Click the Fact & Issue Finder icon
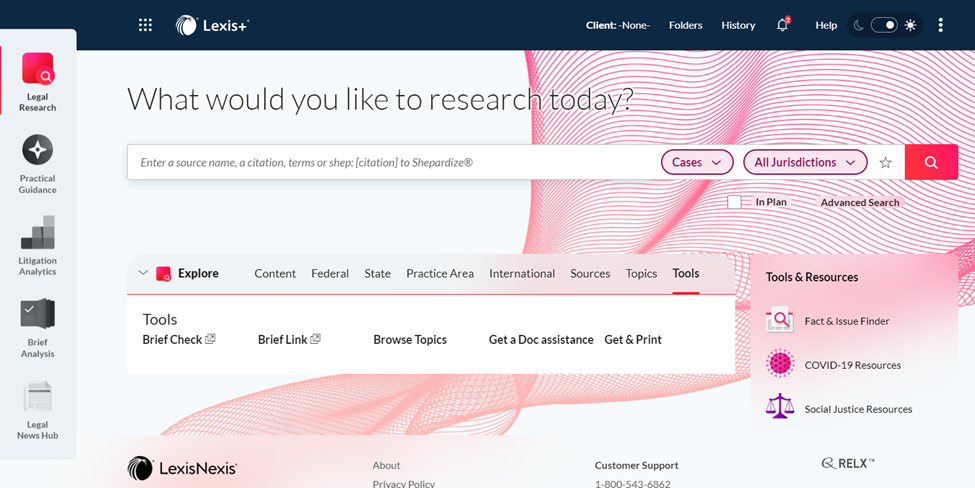Viewport: 975px width, 488px height. coord(780,320)
